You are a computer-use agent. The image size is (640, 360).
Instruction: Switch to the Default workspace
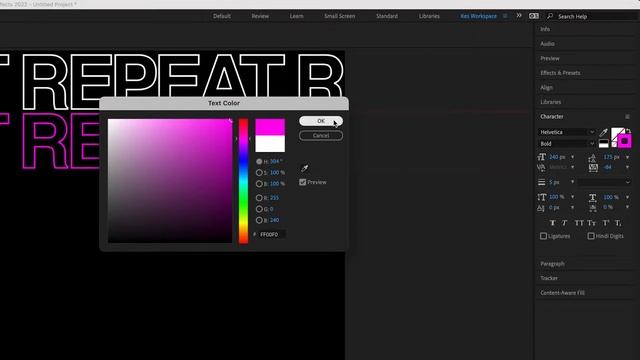(222, 16)
